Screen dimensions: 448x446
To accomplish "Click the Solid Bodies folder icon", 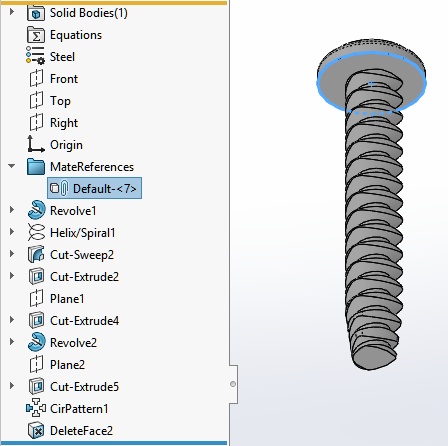I will point(36,13).
